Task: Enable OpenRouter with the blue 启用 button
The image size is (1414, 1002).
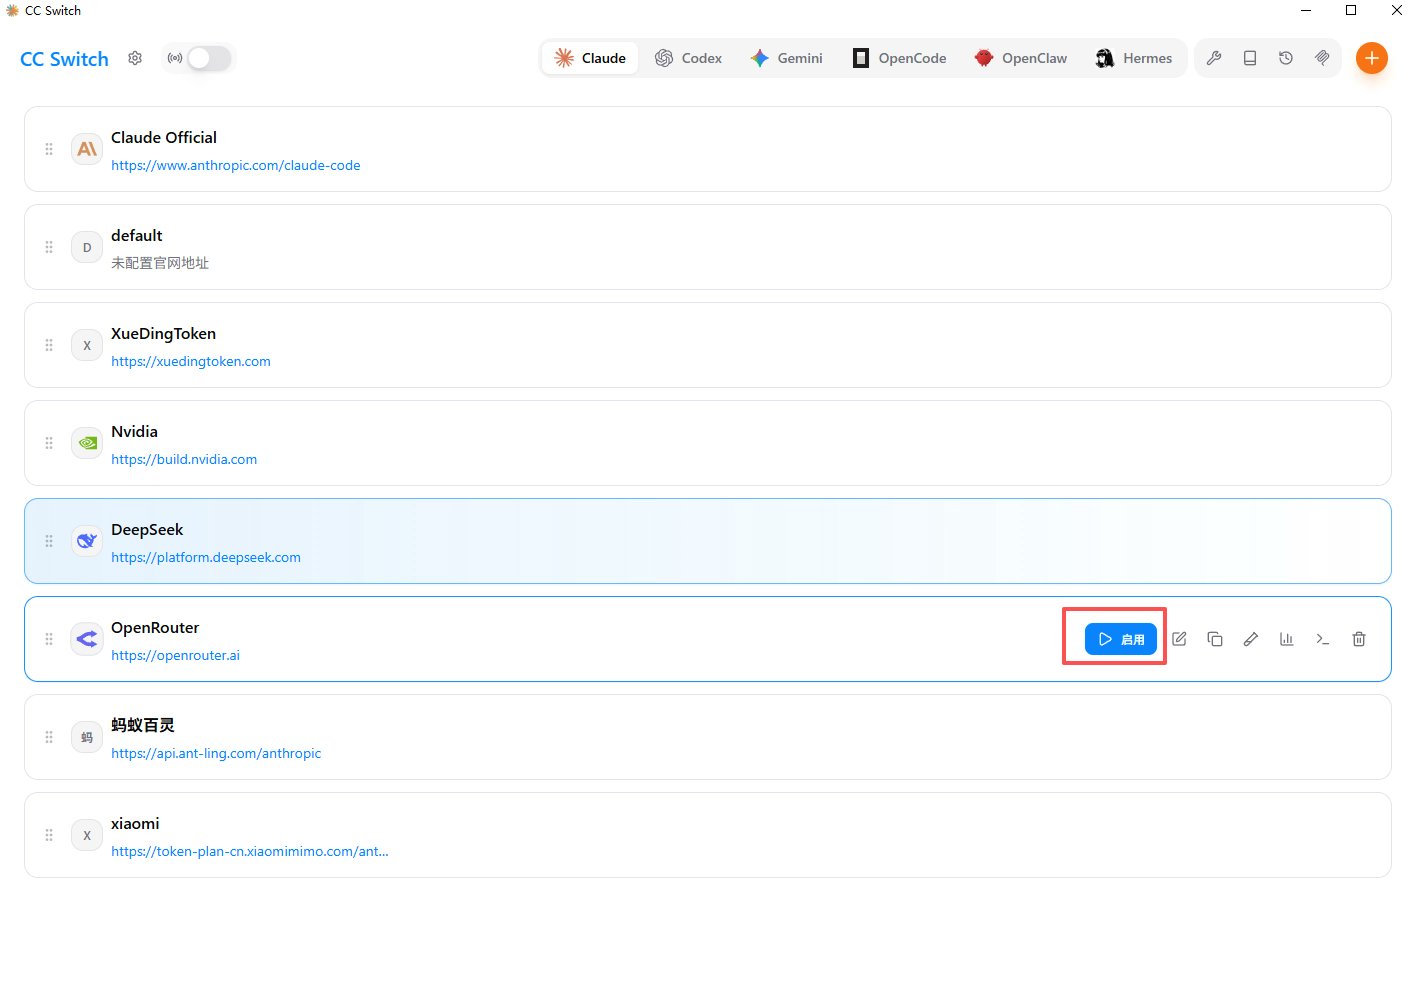Action: click(1121, 639)
